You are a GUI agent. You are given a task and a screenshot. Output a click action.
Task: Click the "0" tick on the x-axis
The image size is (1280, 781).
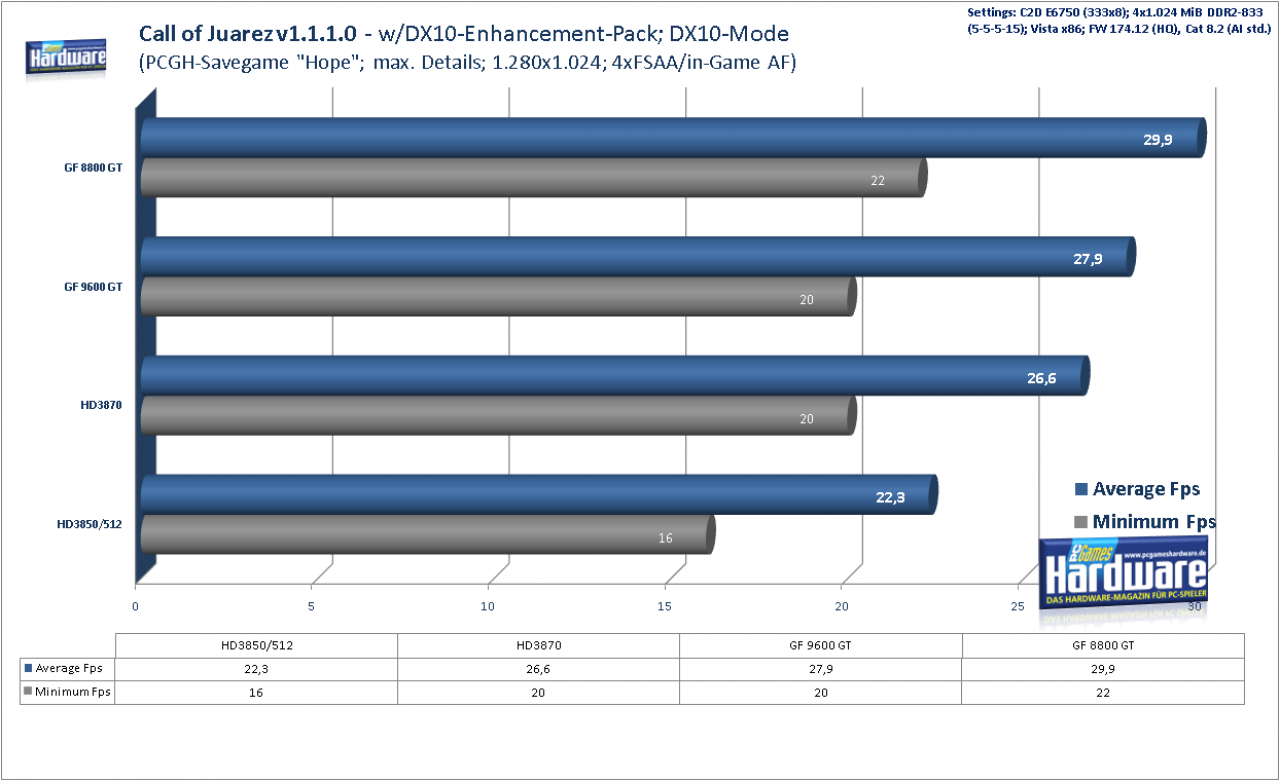click(x=136, y=607)
